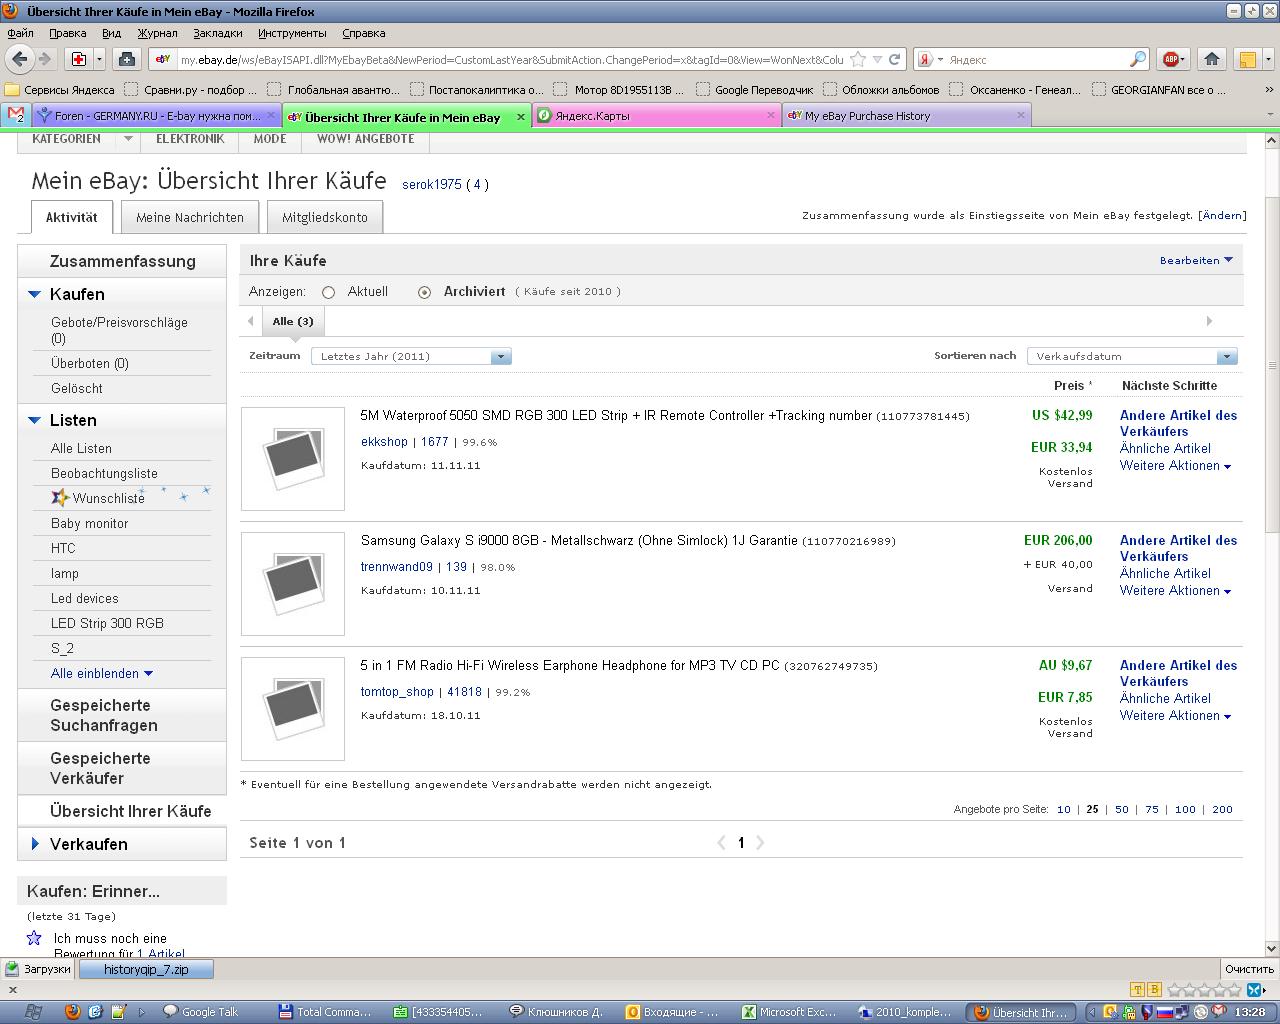Image resolution: width=1280 pixels, height=1024 pixels.
Task: Select the Archiviert radio button
Action: pyautogui.click(x=424, y=292)
